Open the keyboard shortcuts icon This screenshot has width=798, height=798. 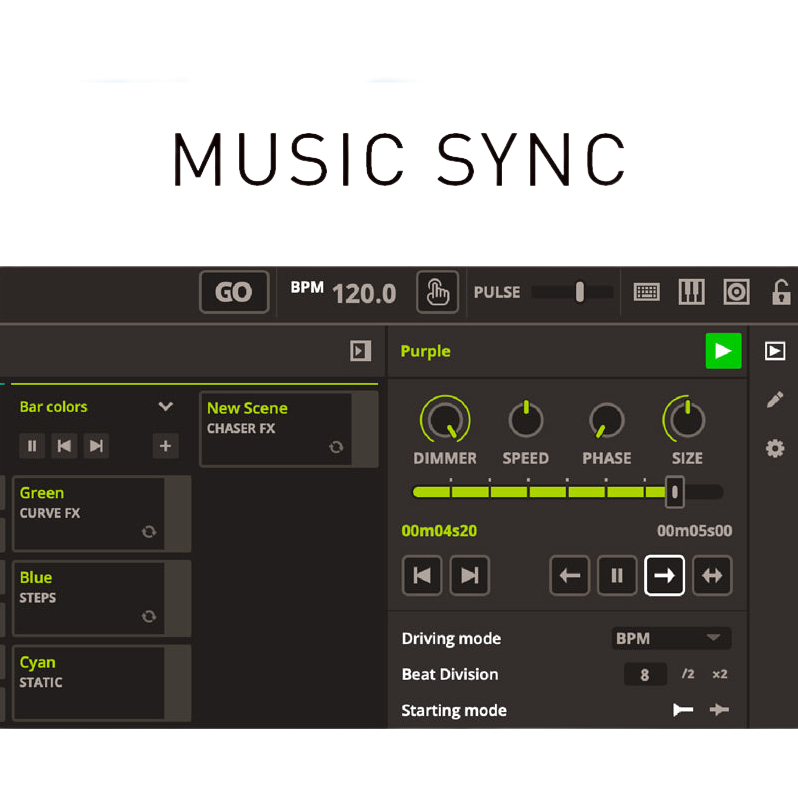(x=646, y=292)
